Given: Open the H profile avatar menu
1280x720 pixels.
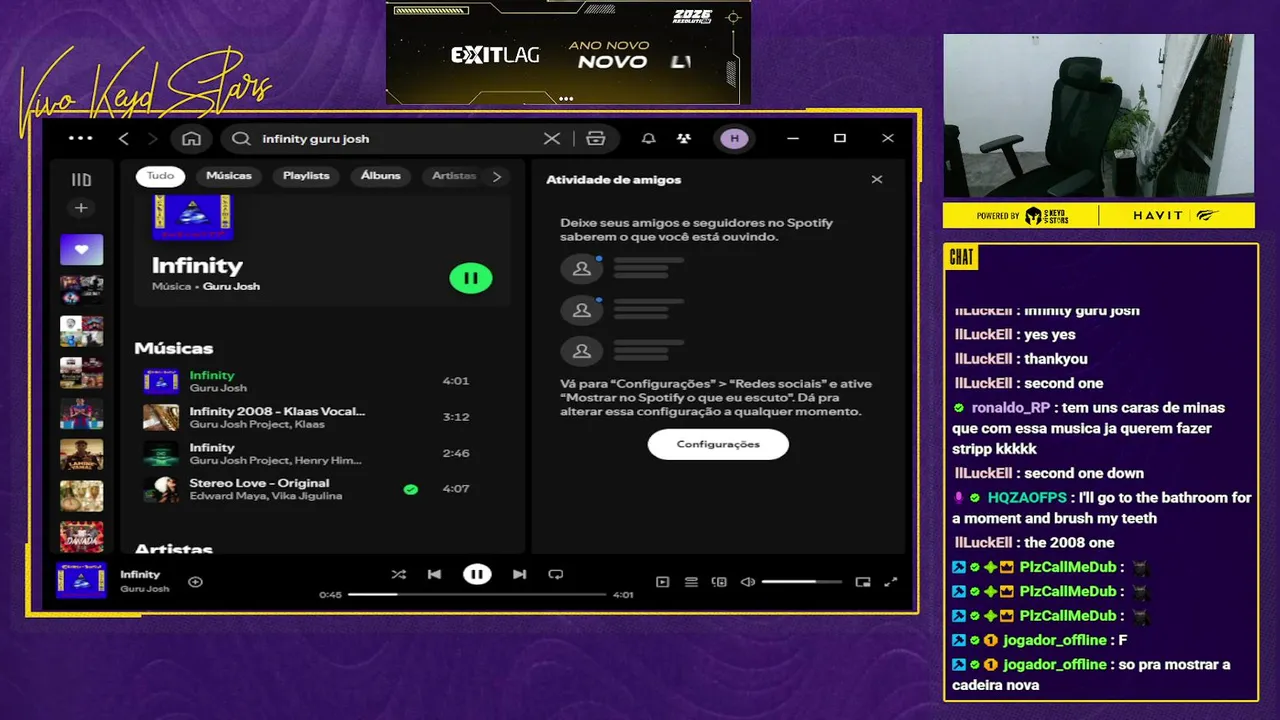Looking at the screenshot, I should point(734,138).
